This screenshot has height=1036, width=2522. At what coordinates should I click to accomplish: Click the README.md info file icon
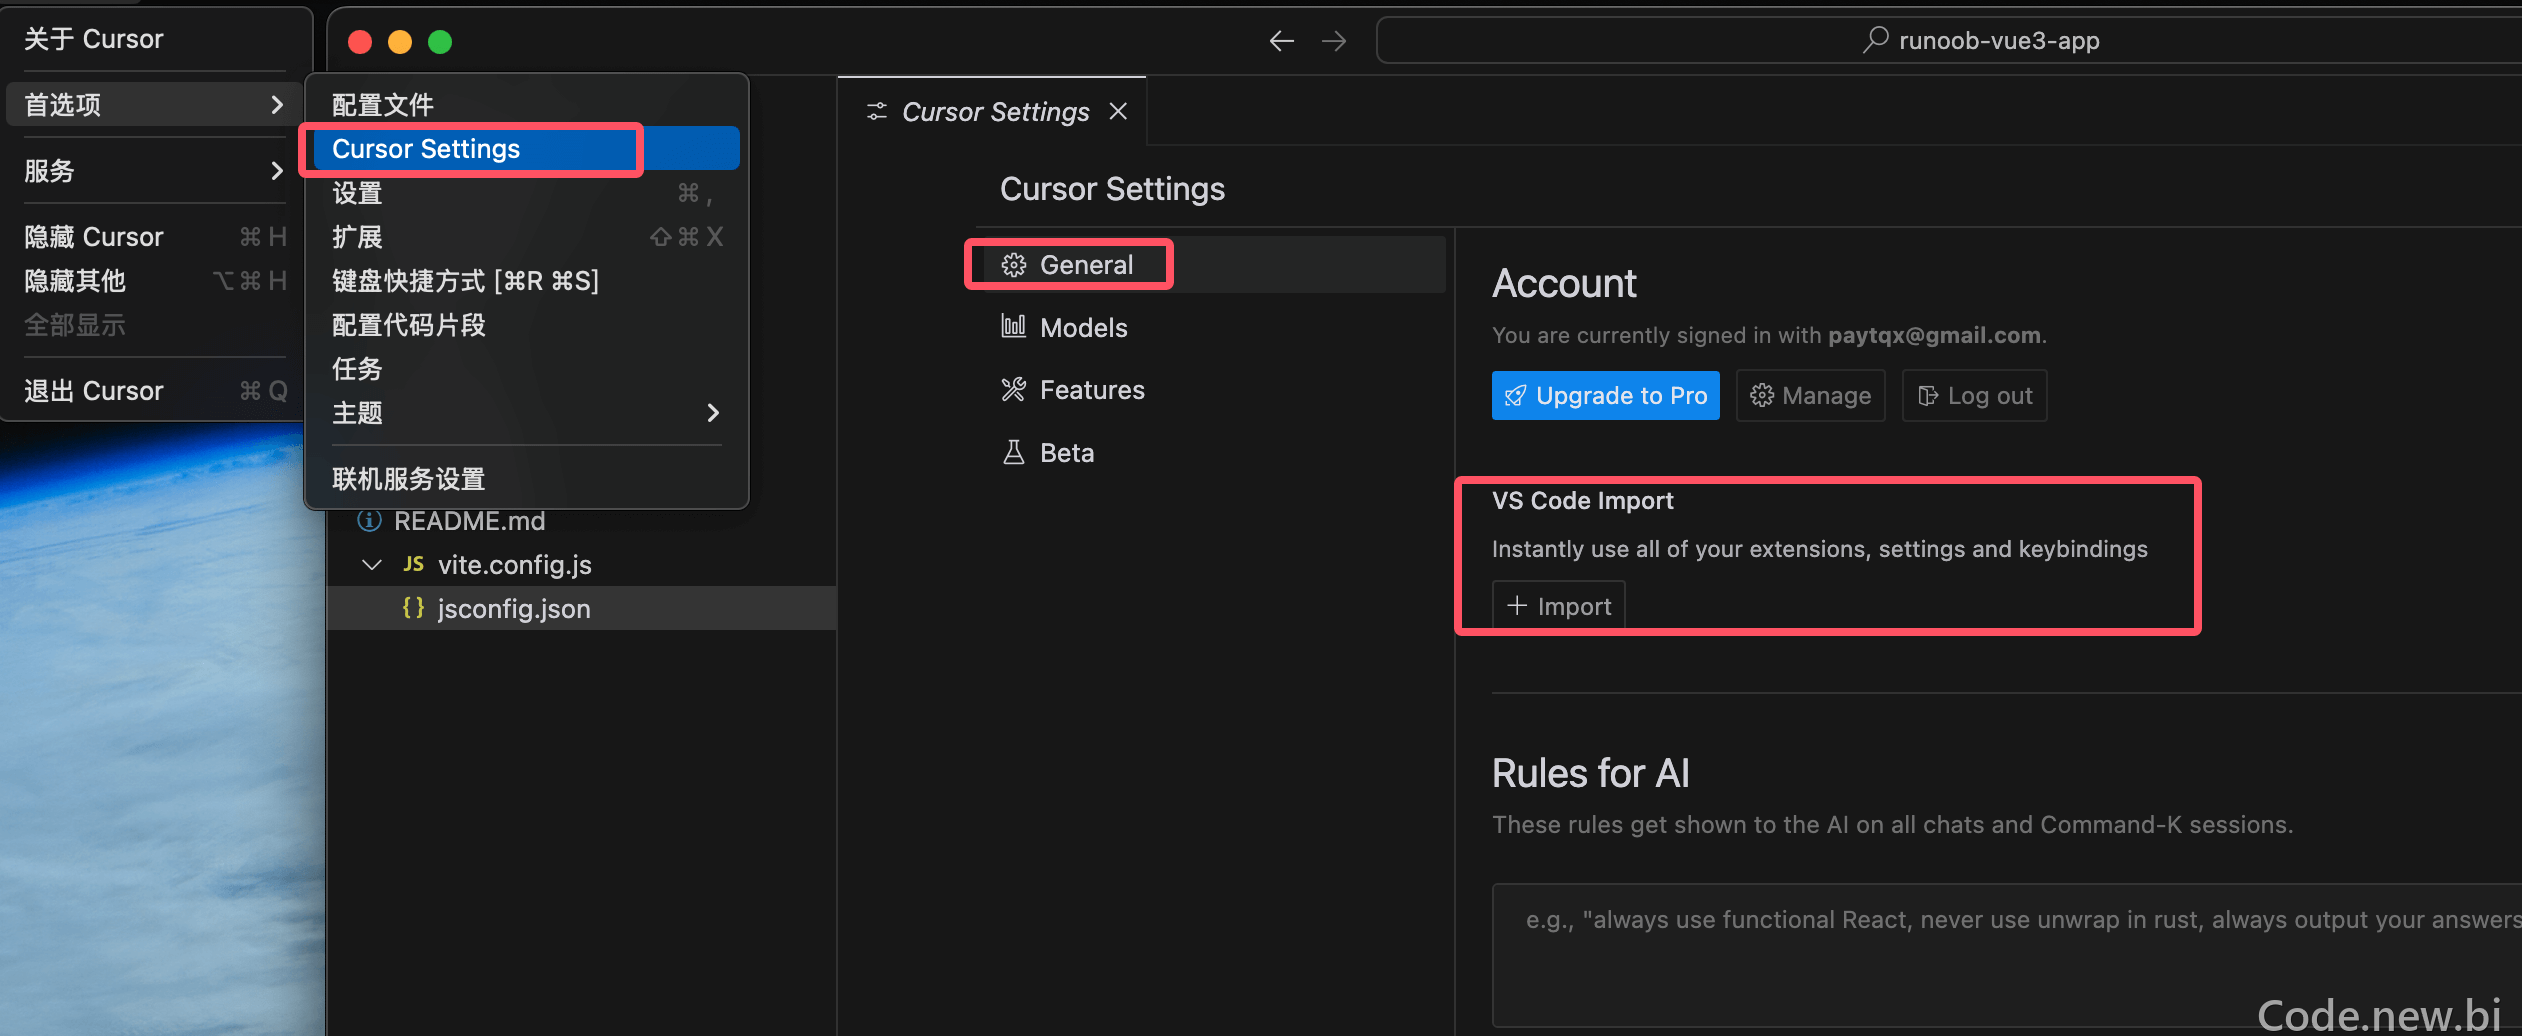[x=370, y=521]
